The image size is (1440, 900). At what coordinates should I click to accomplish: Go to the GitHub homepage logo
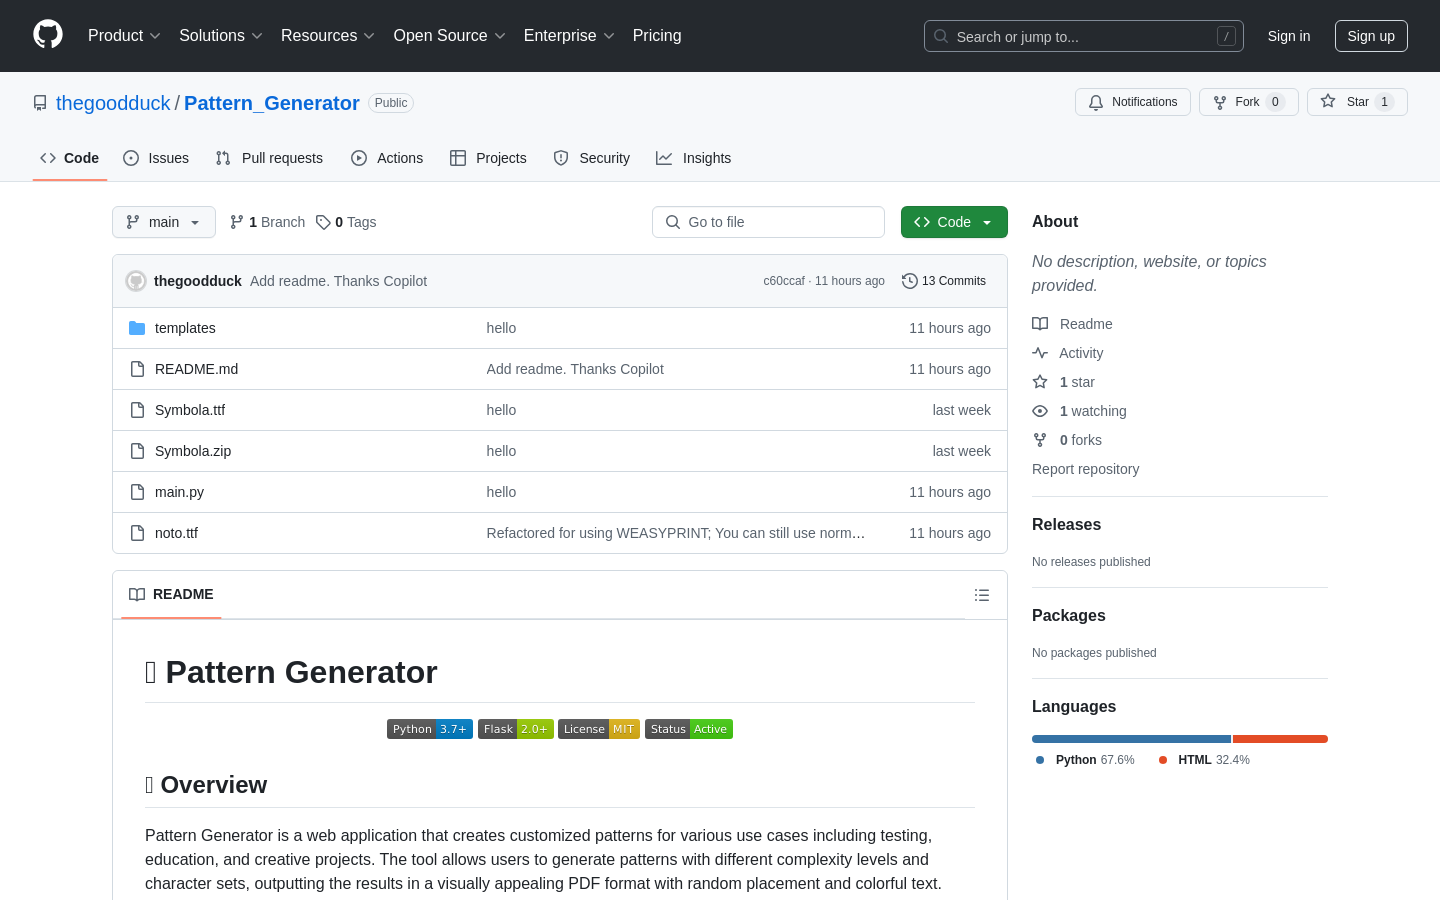tap(48, 35)
